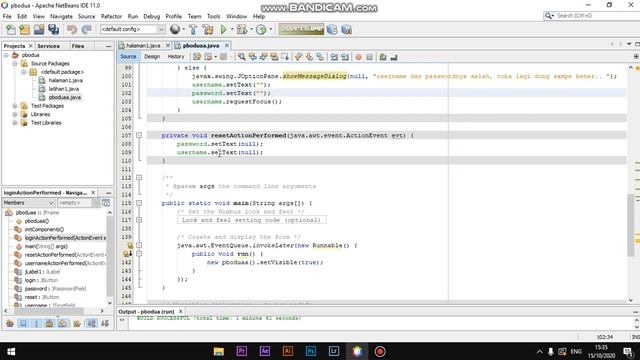Expand the Look and feel code fold

tap(139, 220)
